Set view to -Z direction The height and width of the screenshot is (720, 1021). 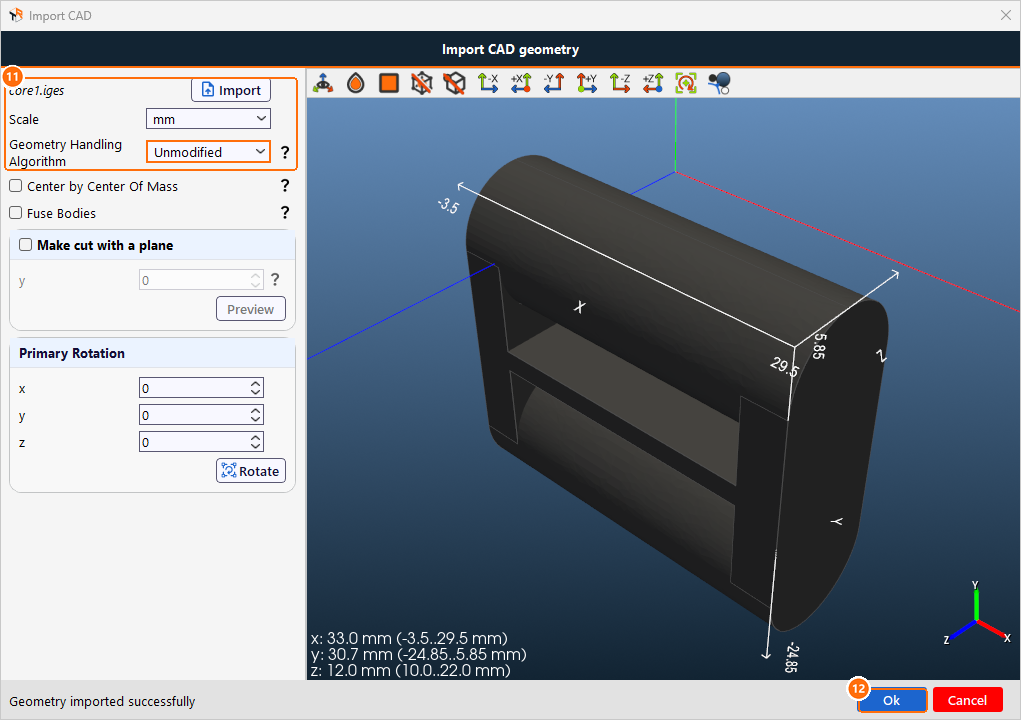coord(620,83)
